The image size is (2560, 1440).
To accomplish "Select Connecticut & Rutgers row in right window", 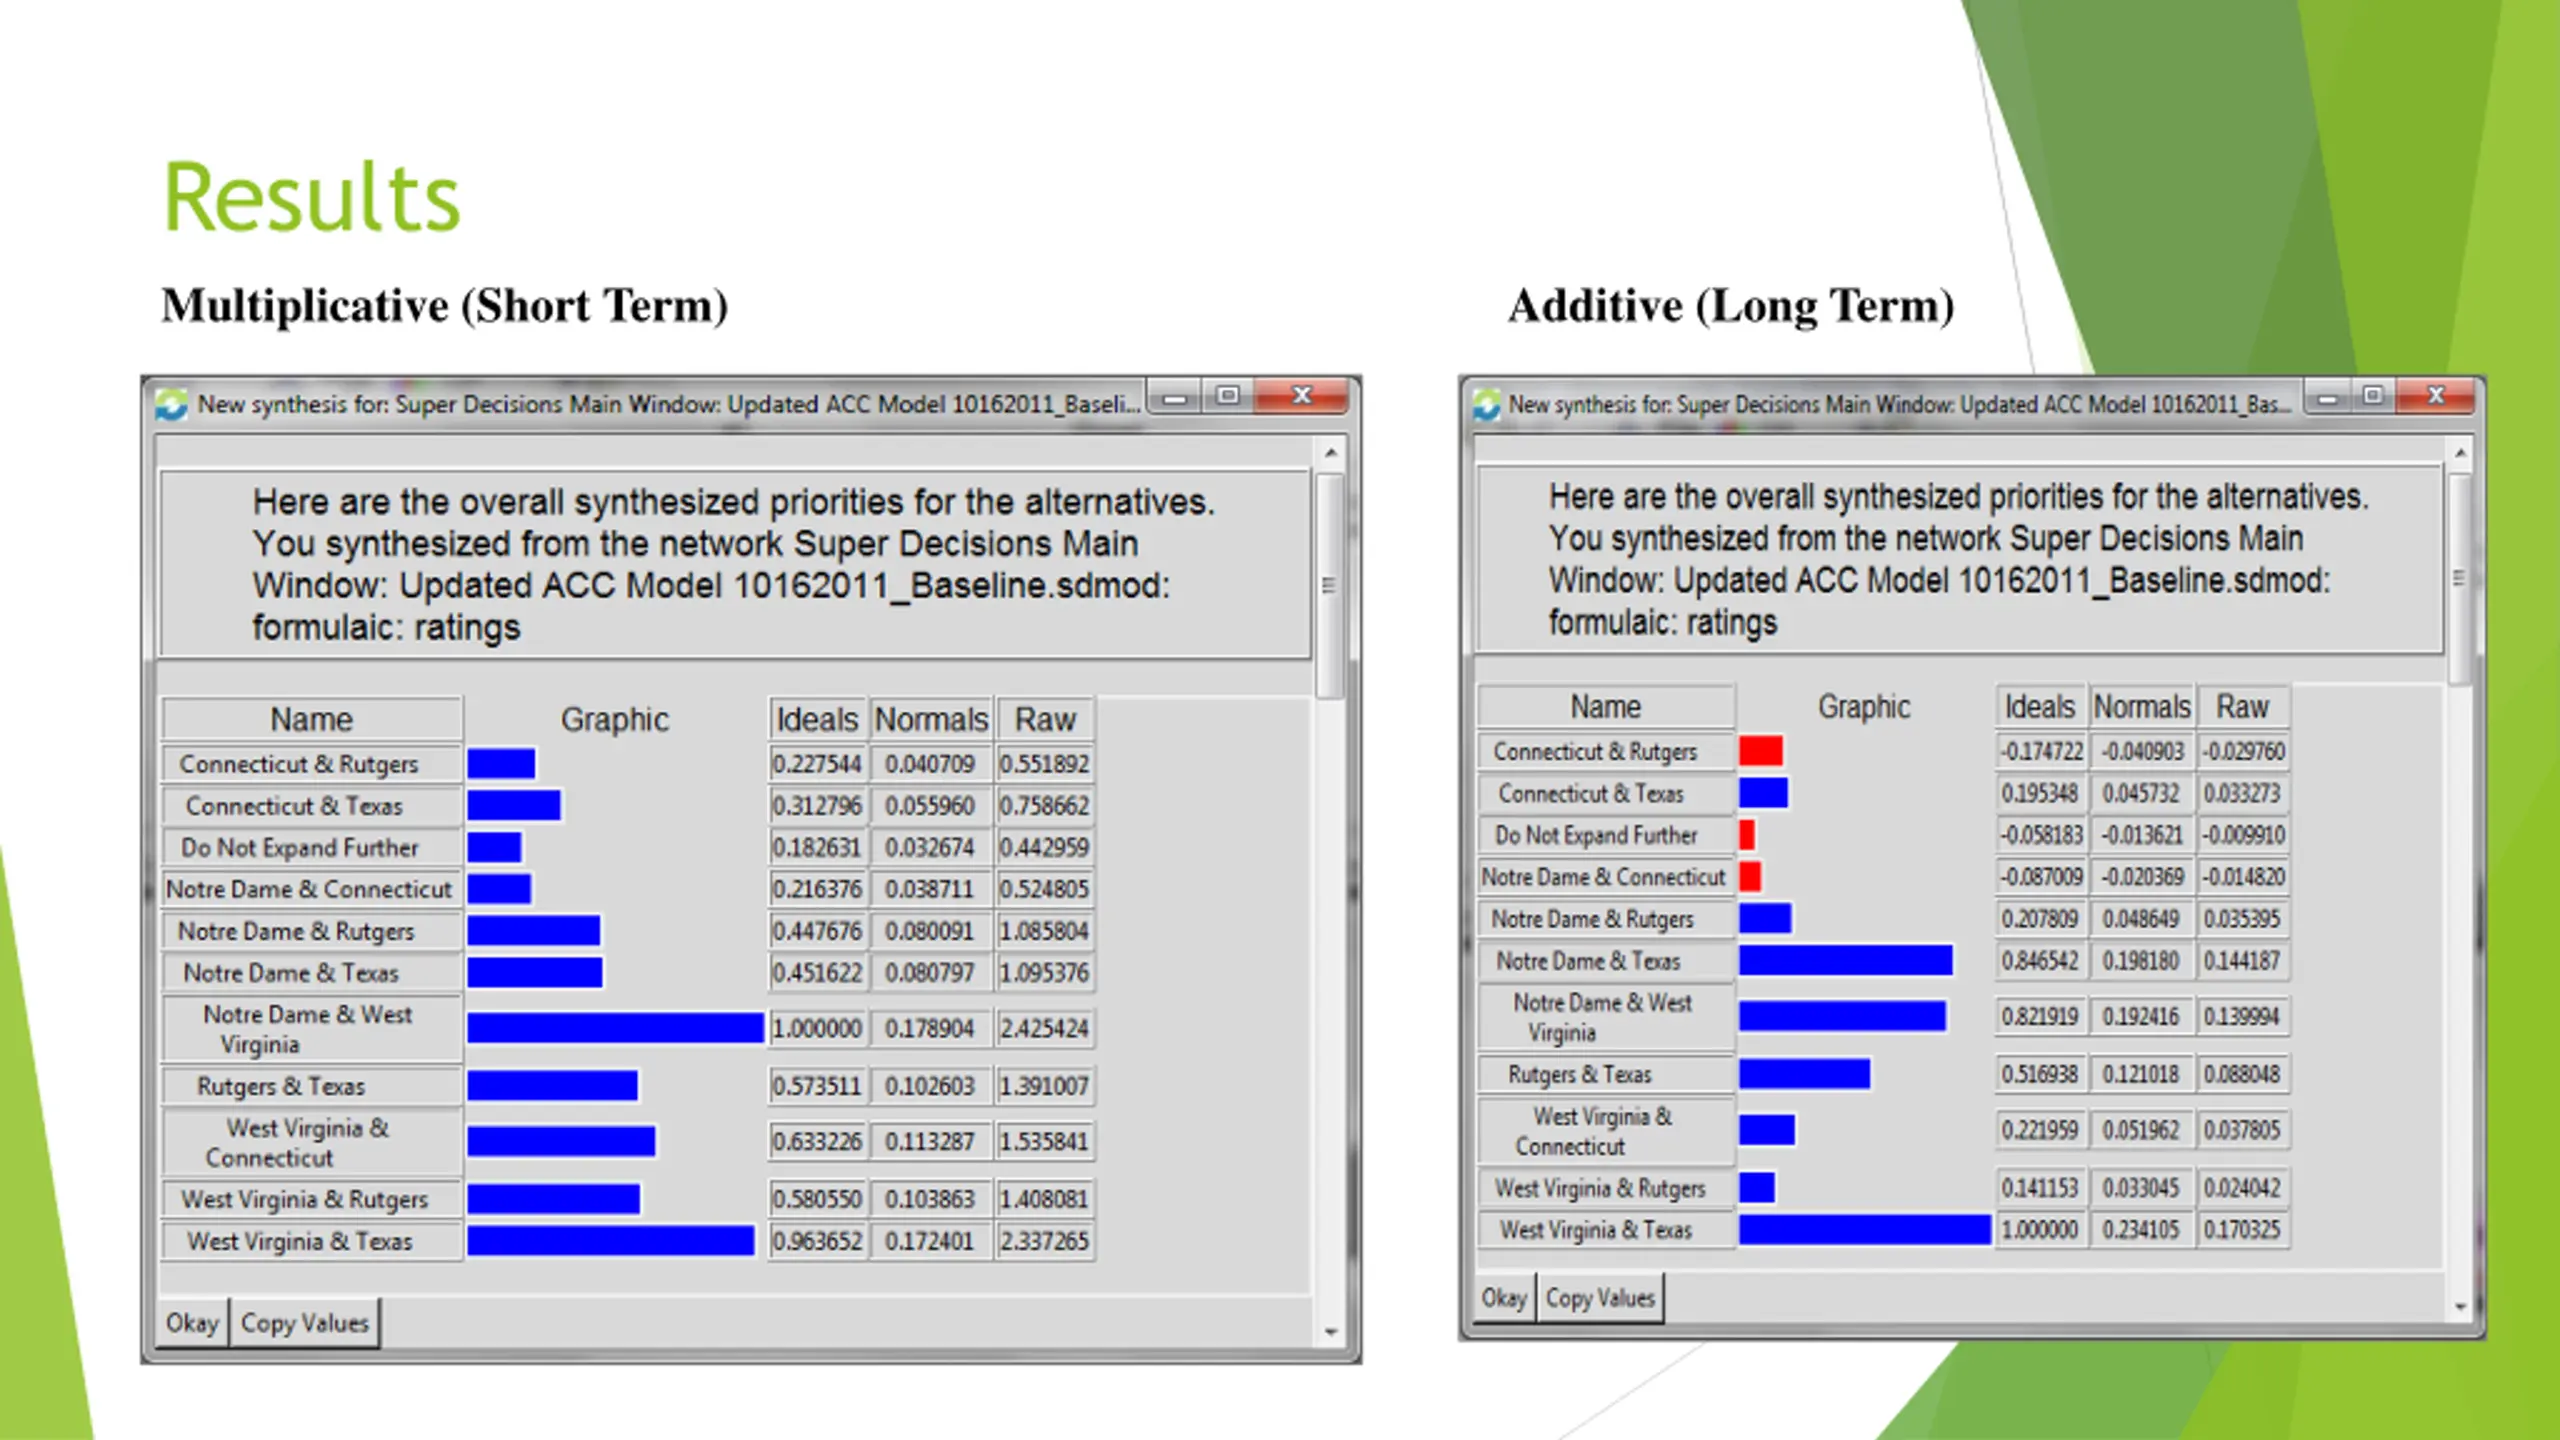I will pyautogui.click(x=1605, y=751).
